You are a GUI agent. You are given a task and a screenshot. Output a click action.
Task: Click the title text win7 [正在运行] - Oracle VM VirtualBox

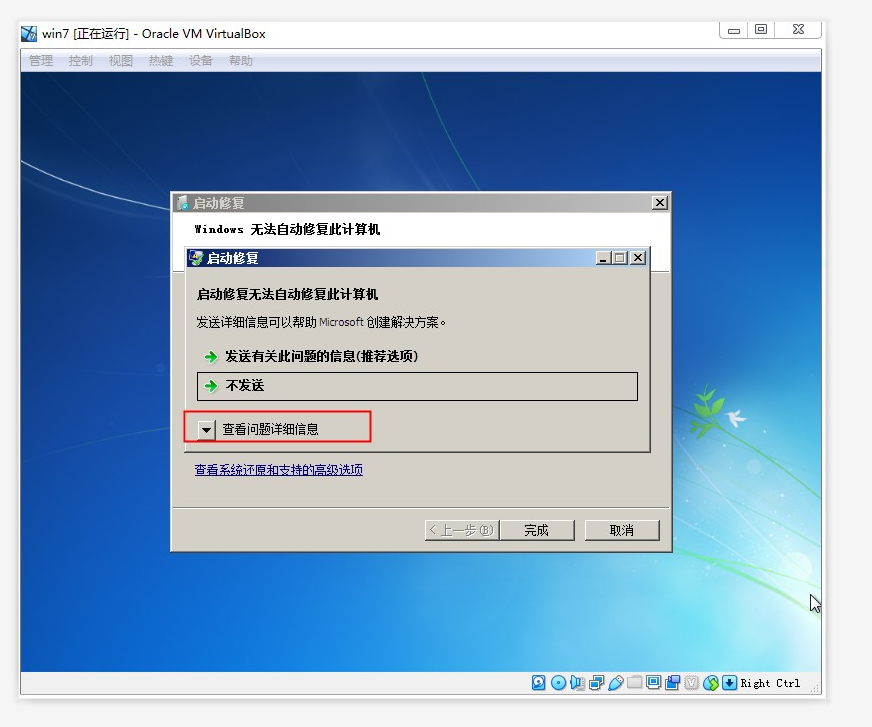coord(154,33)
